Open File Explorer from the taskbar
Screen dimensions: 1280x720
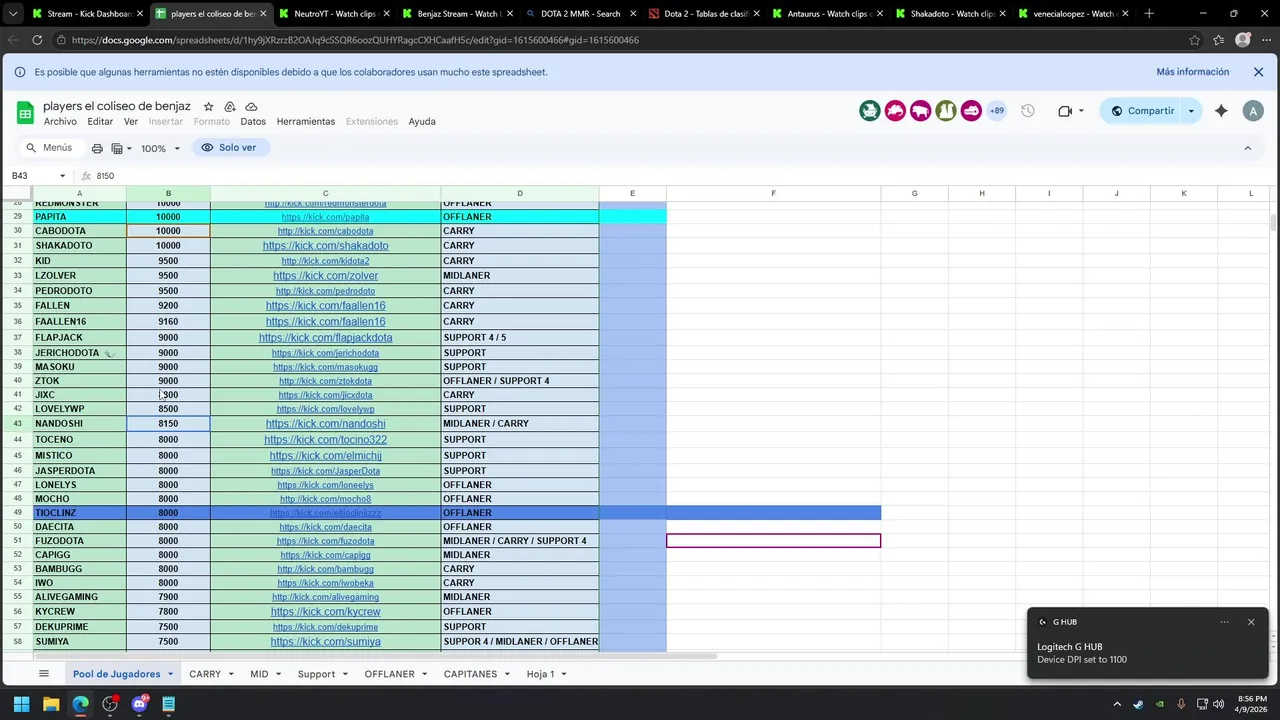(51, 704)
